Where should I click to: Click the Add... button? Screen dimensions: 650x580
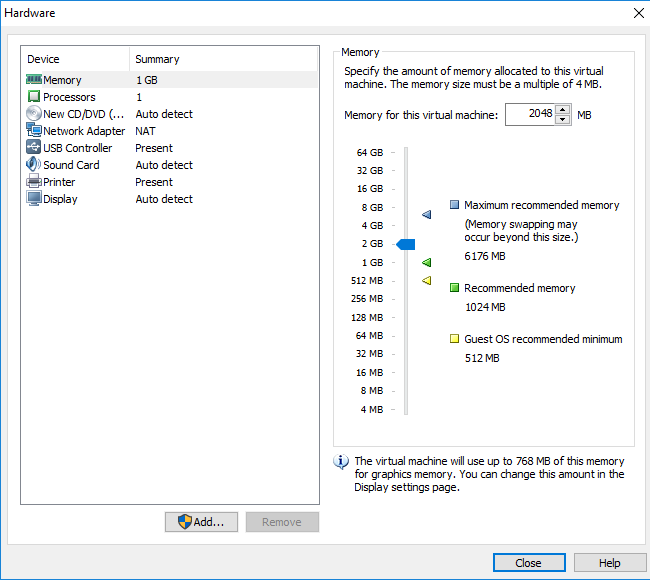pyautogui.click(x=201, y=522)
